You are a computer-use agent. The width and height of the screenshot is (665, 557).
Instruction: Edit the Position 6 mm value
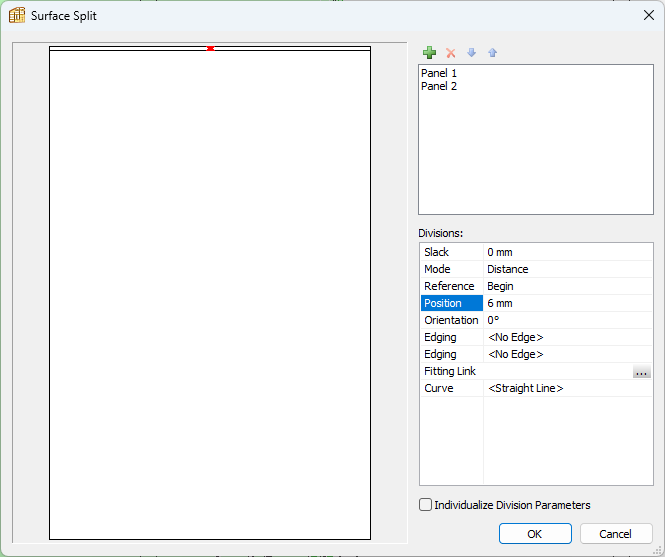[567, 303]
